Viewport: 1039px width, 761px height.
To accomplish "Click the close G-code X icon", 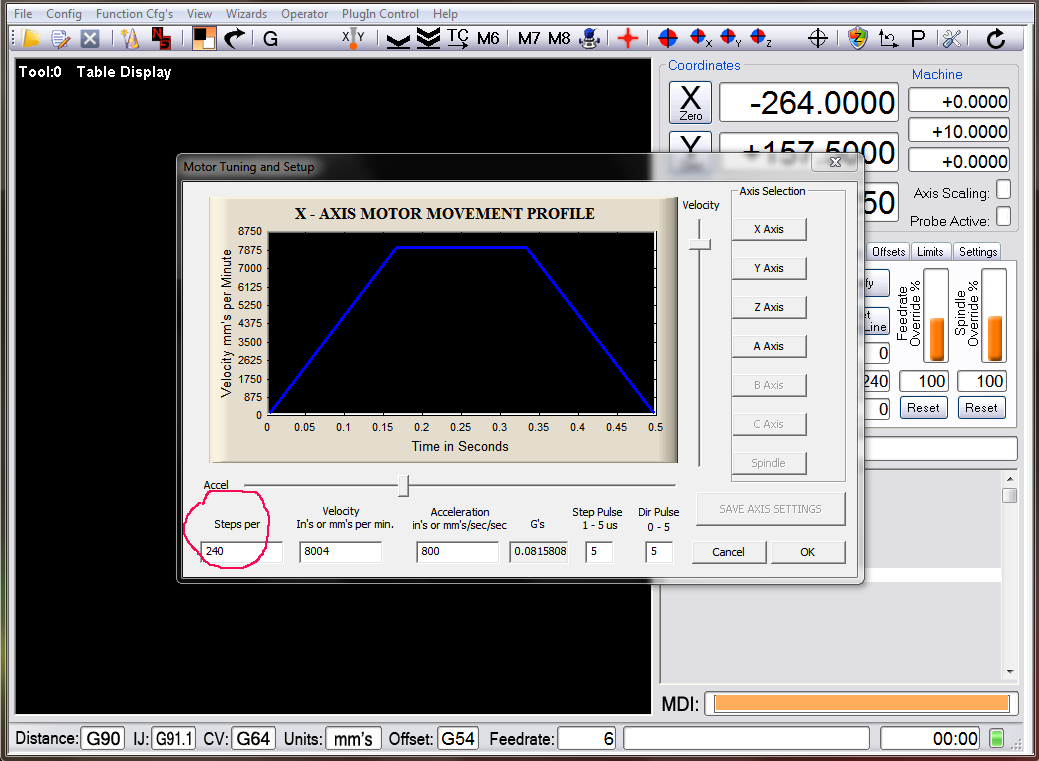I will [x=90, y=39].
